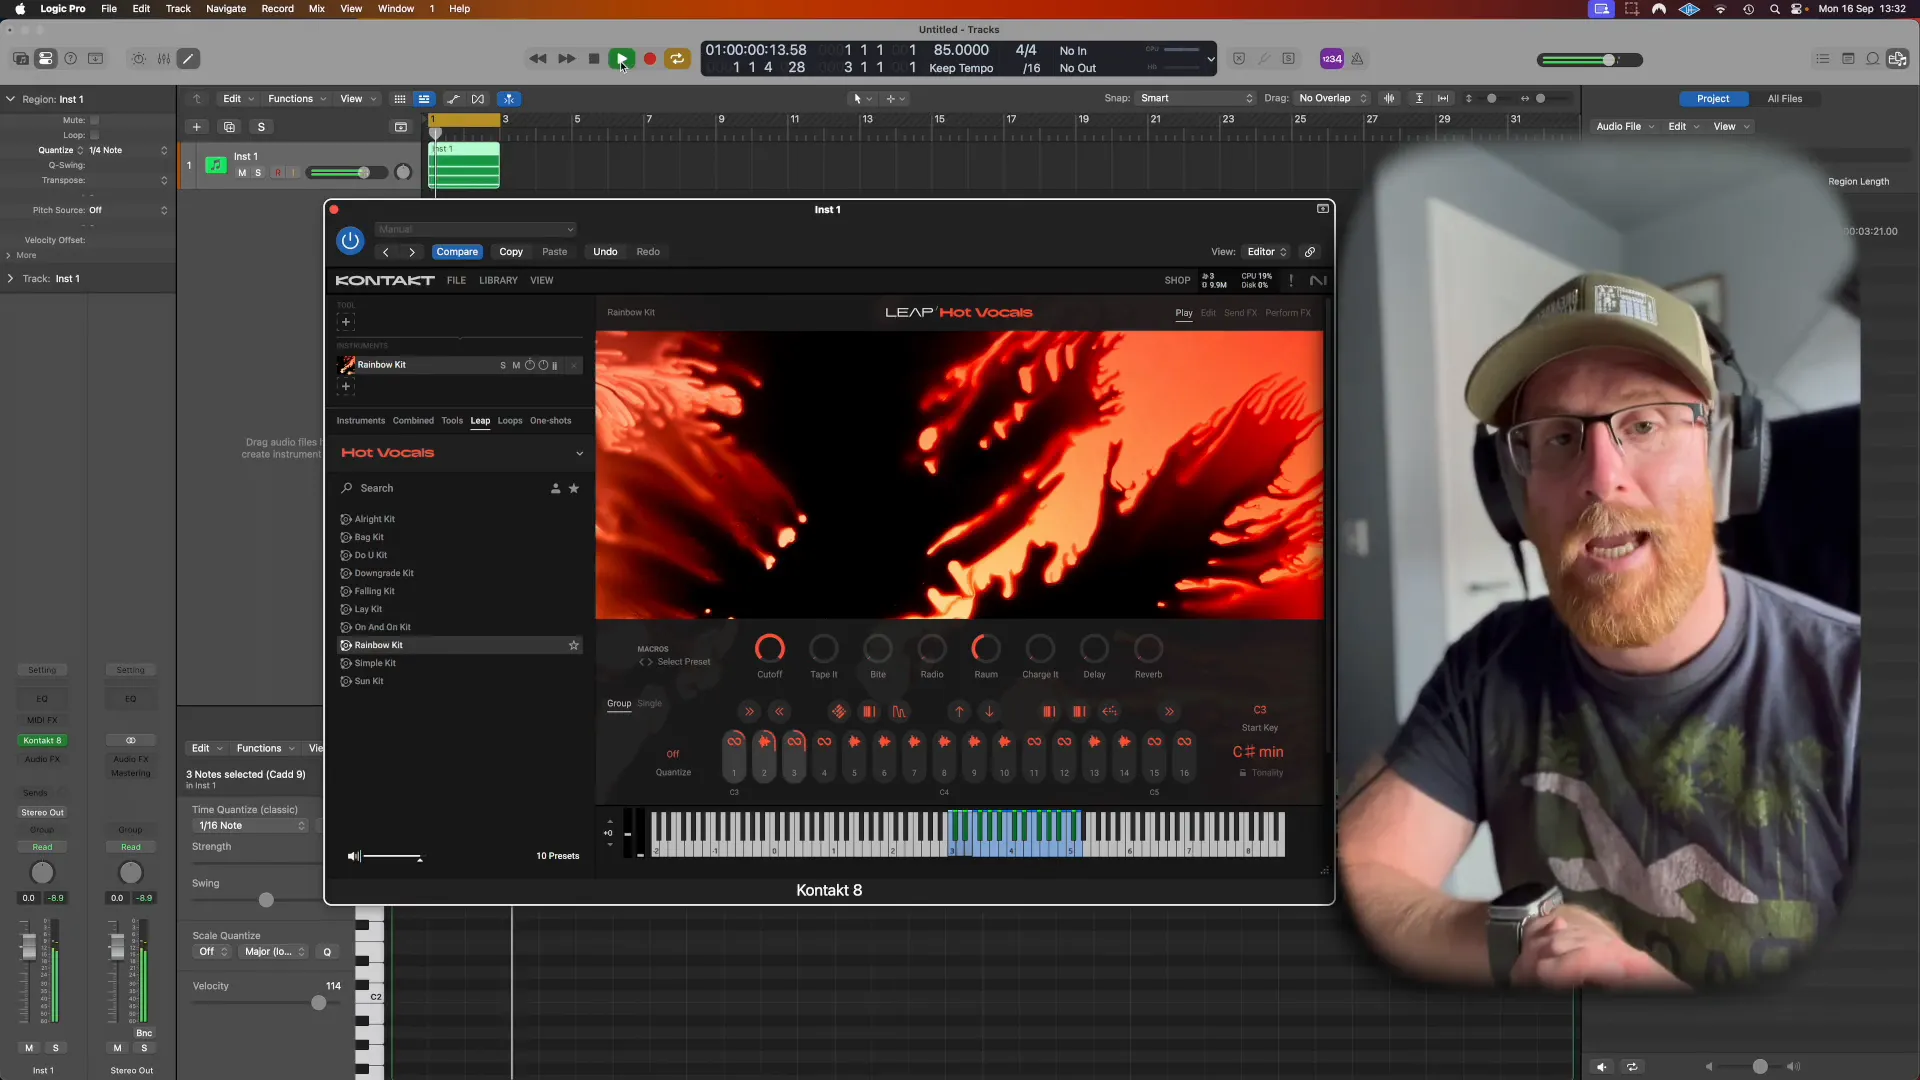Select the Downgrade Kit preset
This screenshot has height=1080, width=1920.
click(x=384, y=574)
